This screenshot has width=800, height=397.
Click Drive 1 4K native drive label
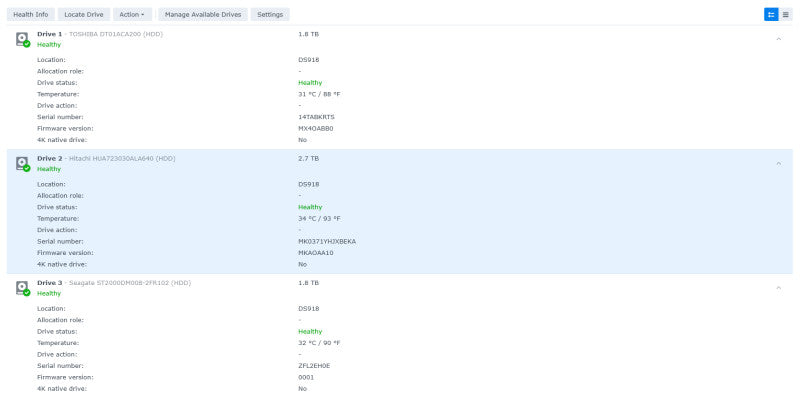click(62, 140)
